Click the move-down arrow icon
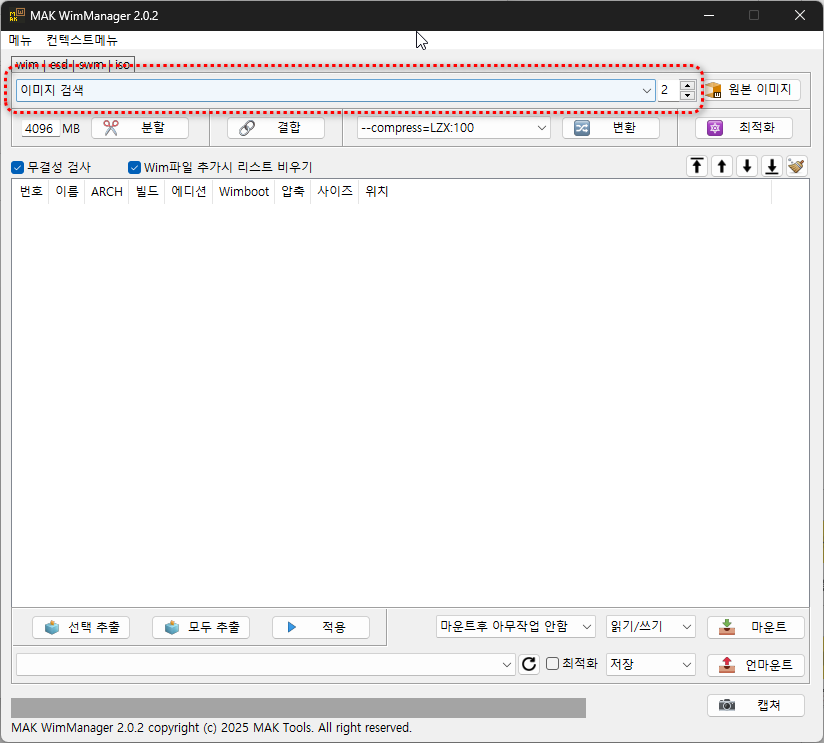Screen dimensions: 824x743 coord(747,167)
